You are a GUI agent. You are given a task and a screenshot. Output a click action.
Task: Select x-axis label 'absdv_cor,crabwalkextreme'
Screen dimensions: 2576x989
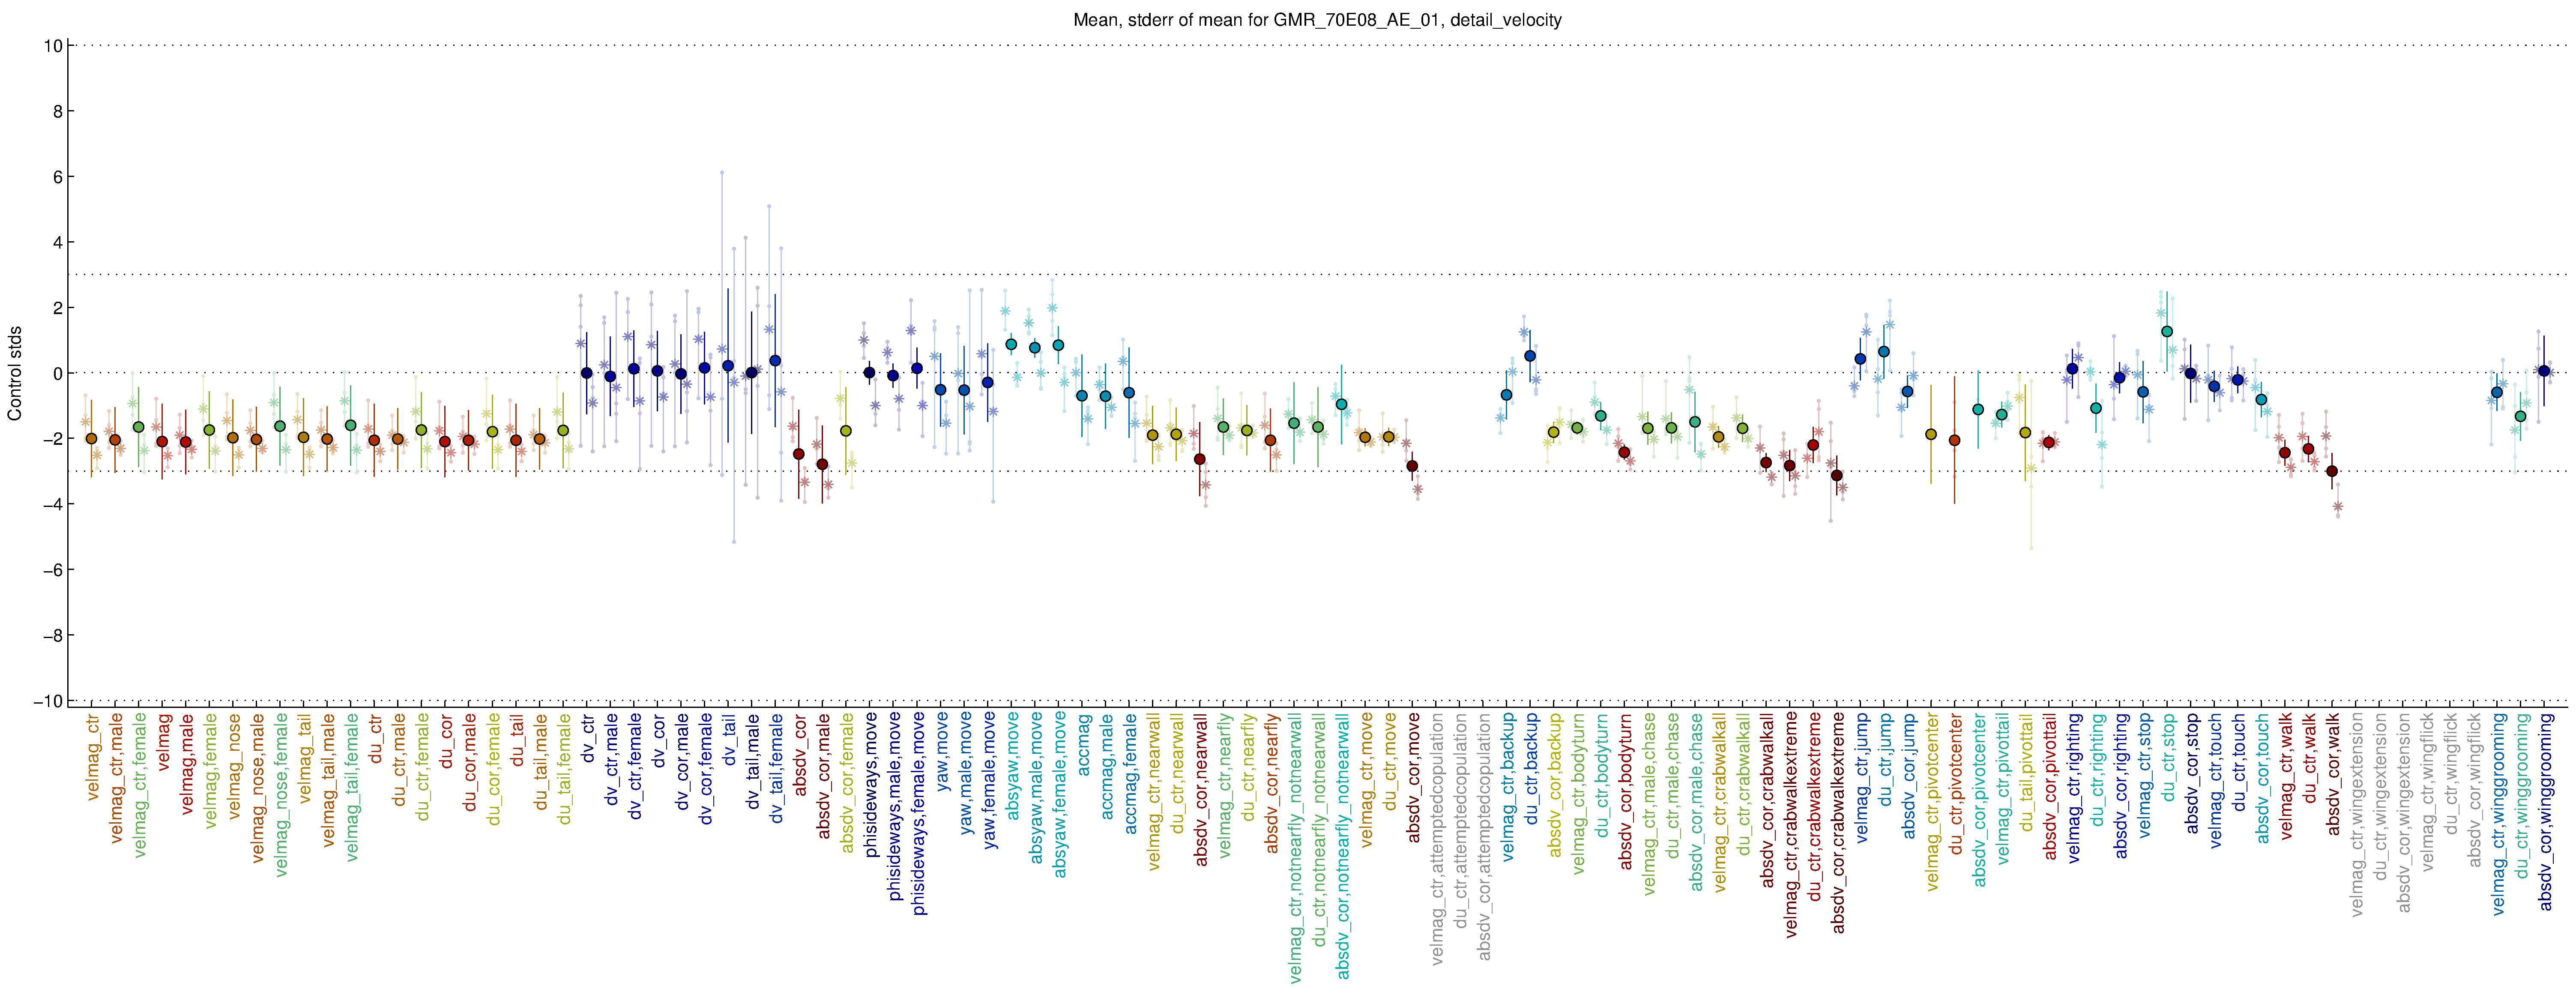point(1837,823)
